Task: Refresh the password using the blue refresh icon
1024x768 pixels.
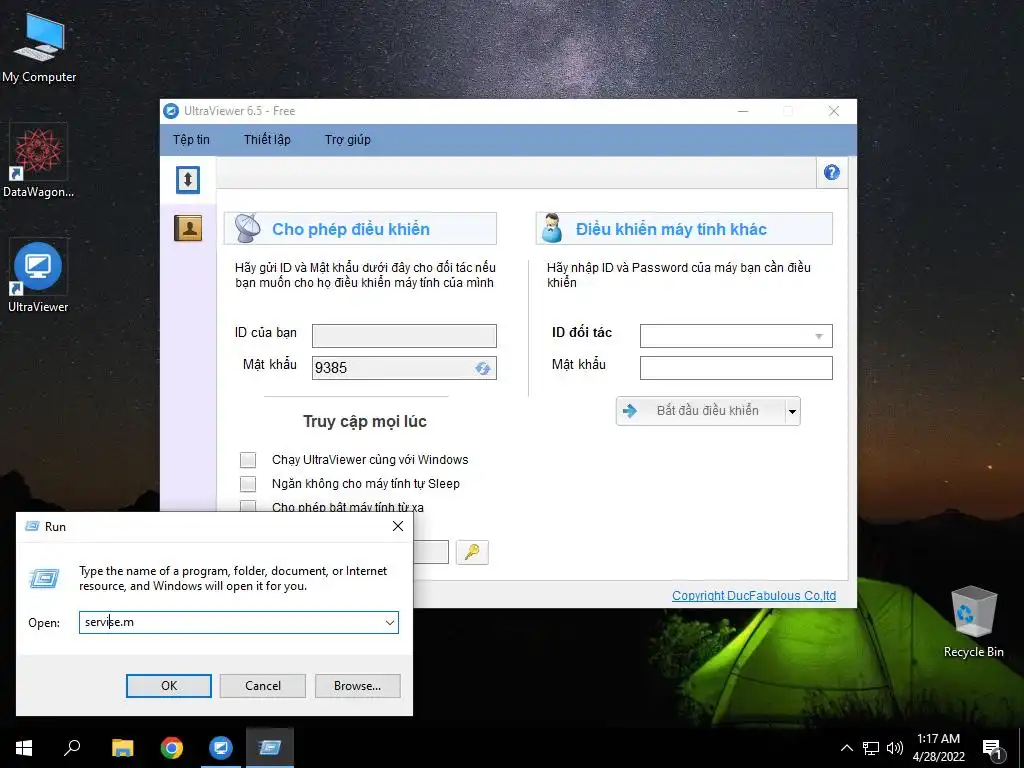Action: pos(483,368)
